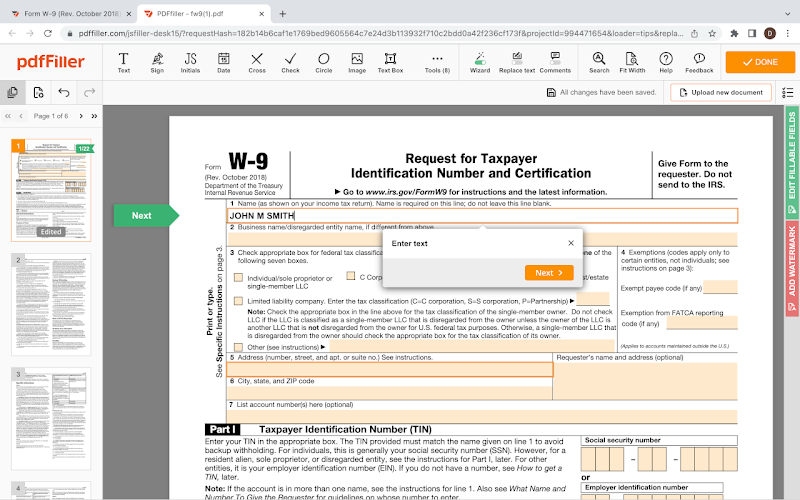Click the Exempt payee code field

(720, 287)
